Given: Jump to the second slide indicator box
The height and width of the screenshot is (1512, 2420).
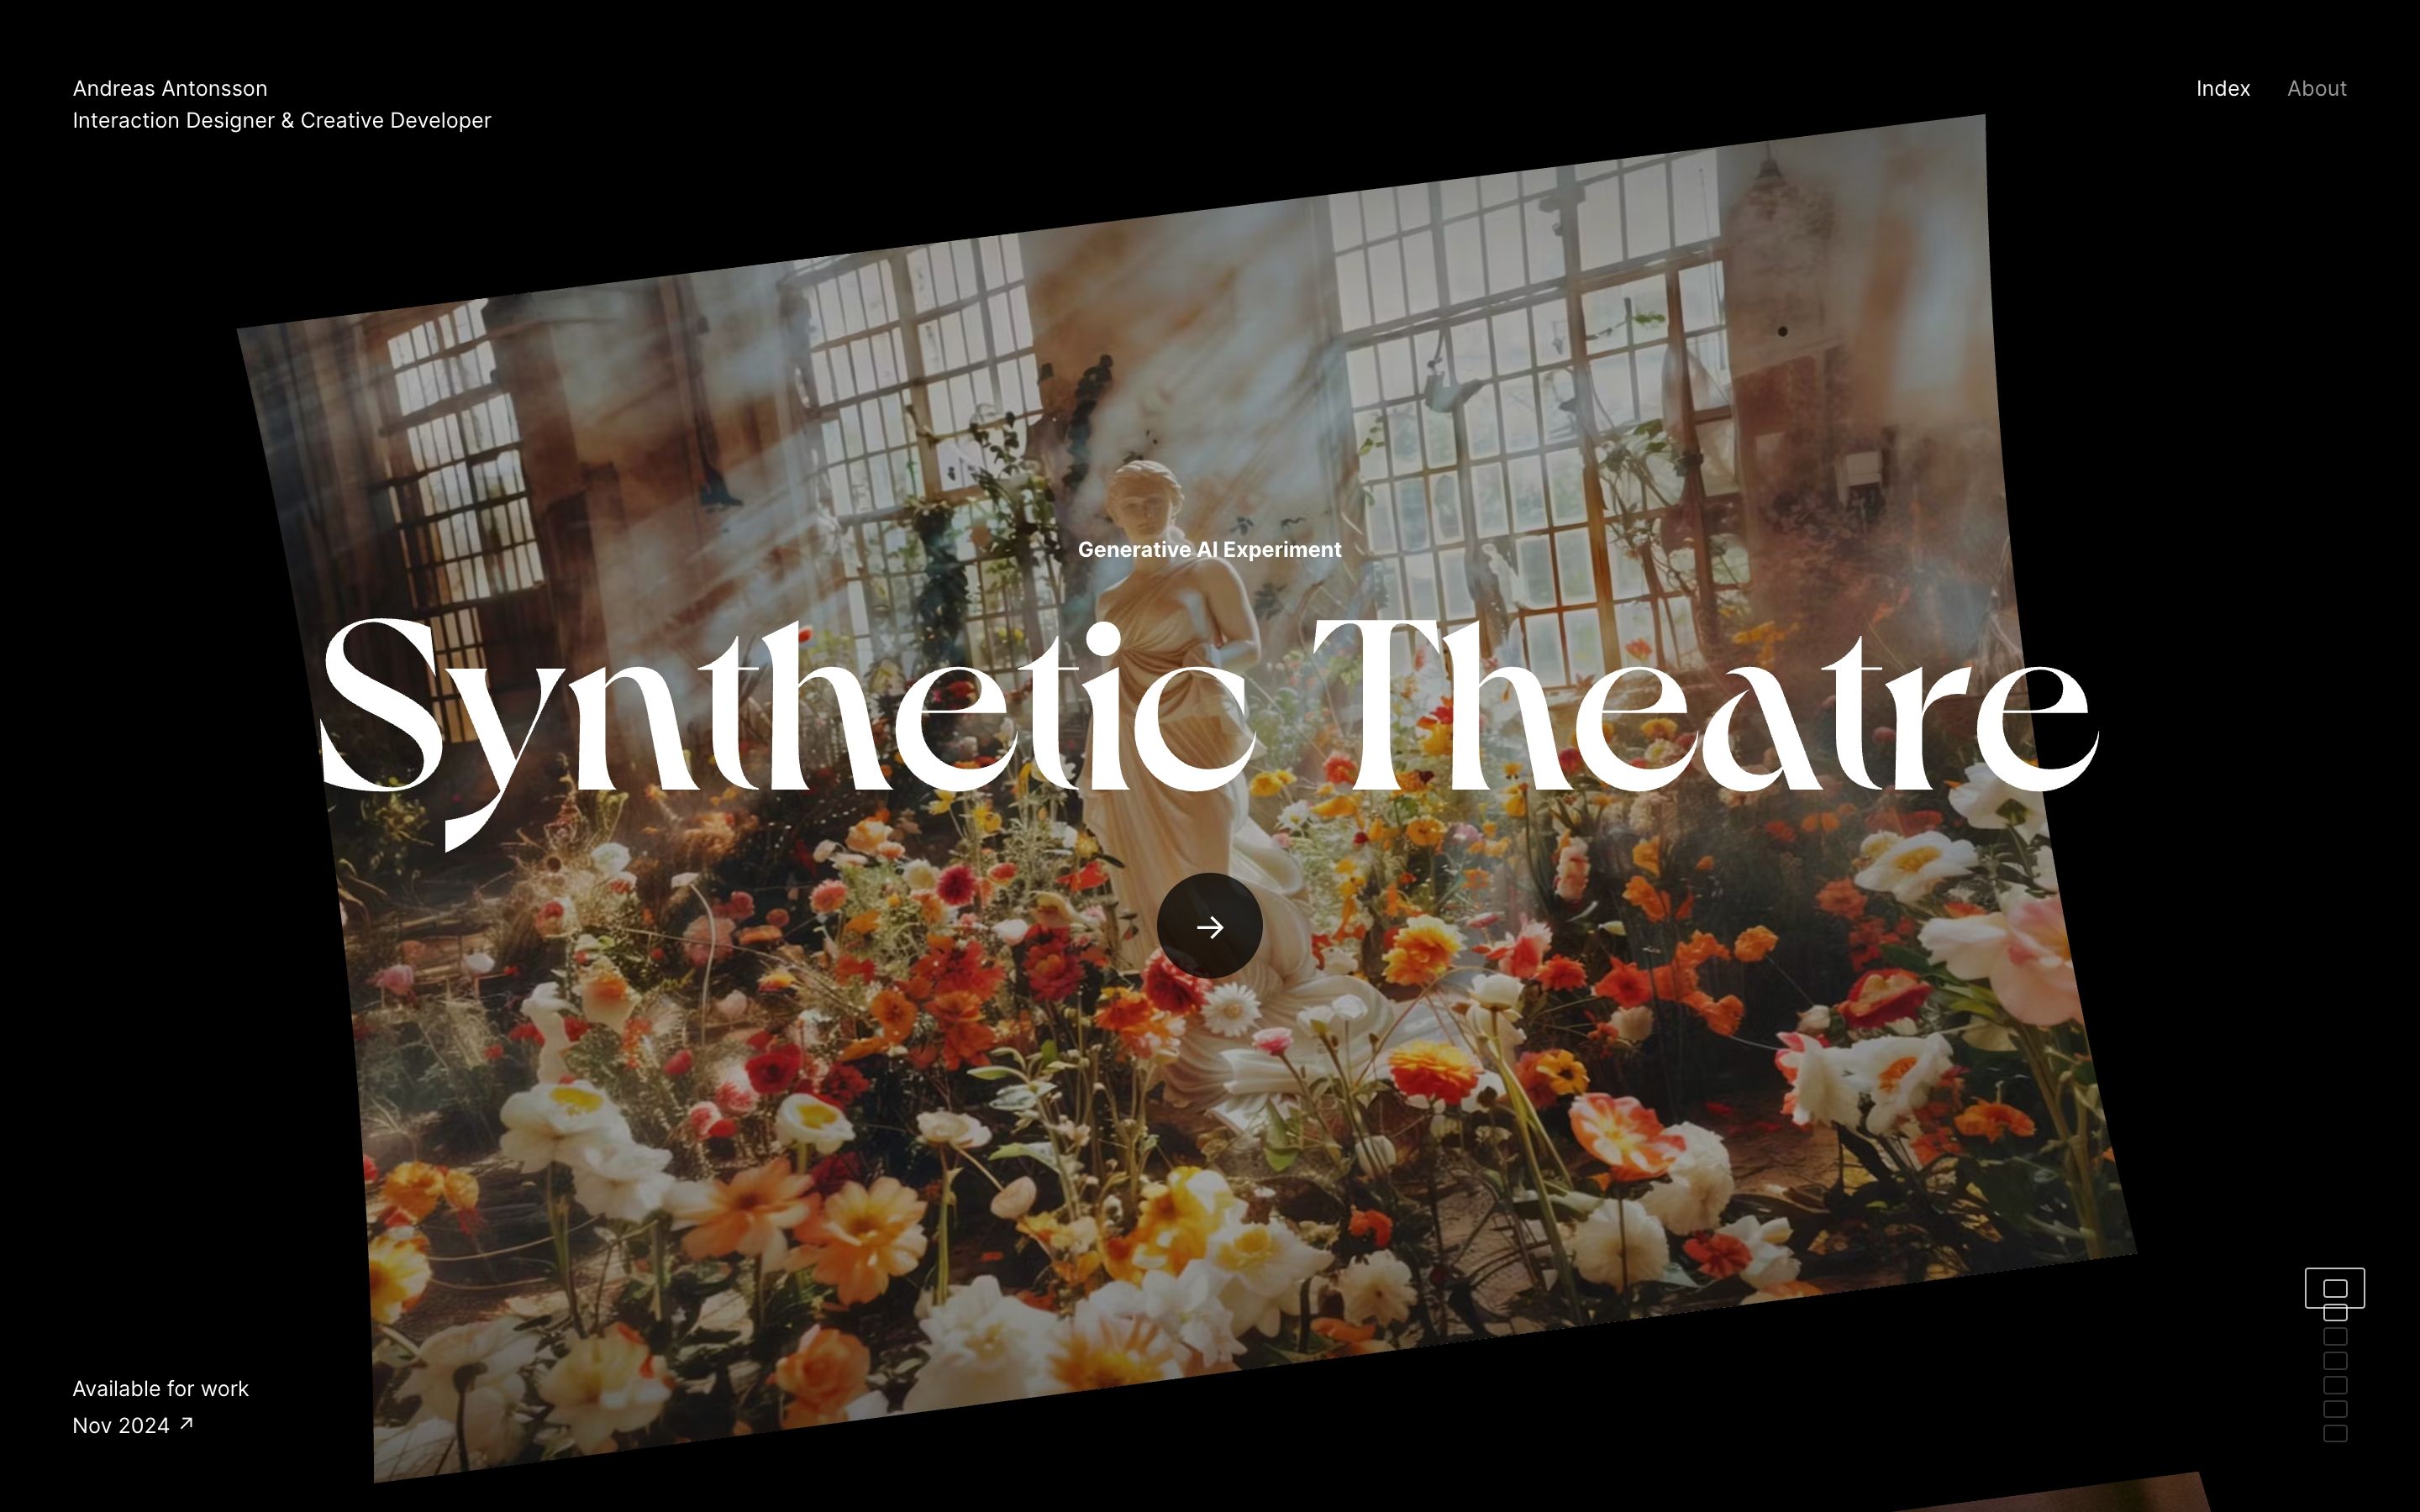Looking at the screenshot, I should (x=2334, y=1313).
